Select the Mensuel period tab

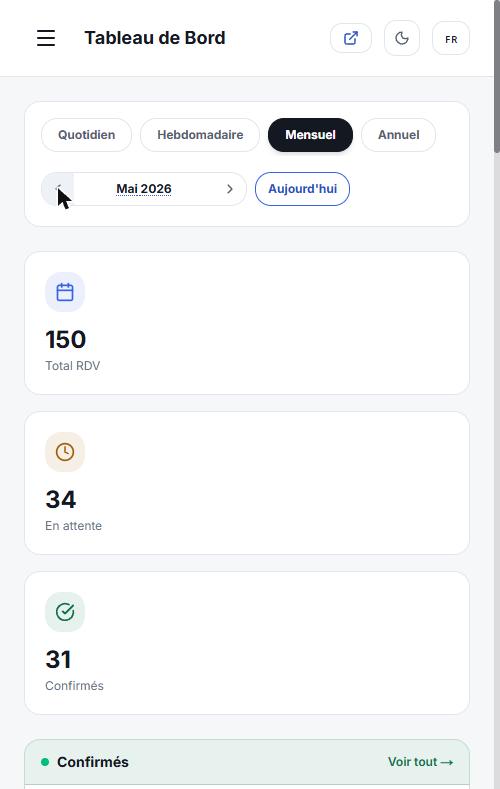coord(310,135)
